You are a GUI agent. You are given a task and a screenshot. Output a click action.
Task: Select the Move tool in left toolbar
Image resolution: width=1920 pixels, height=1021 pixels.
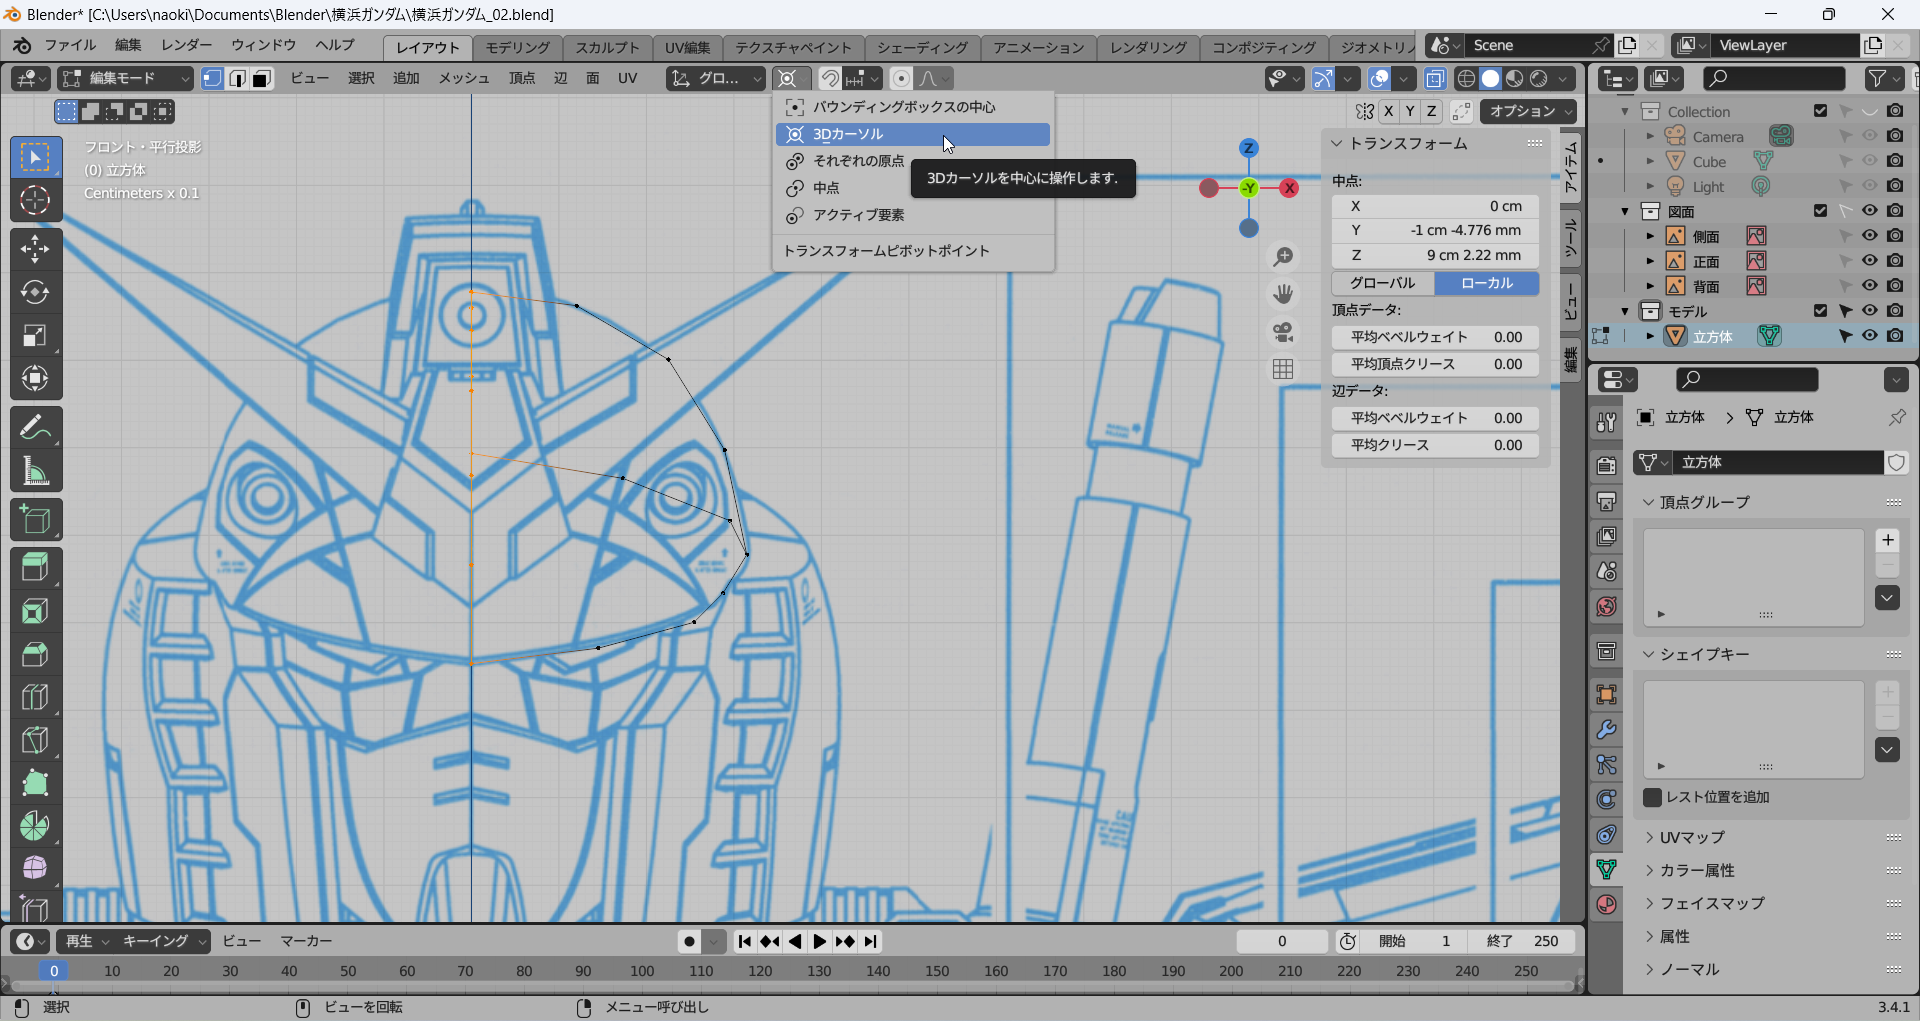(x=35, y=249)
